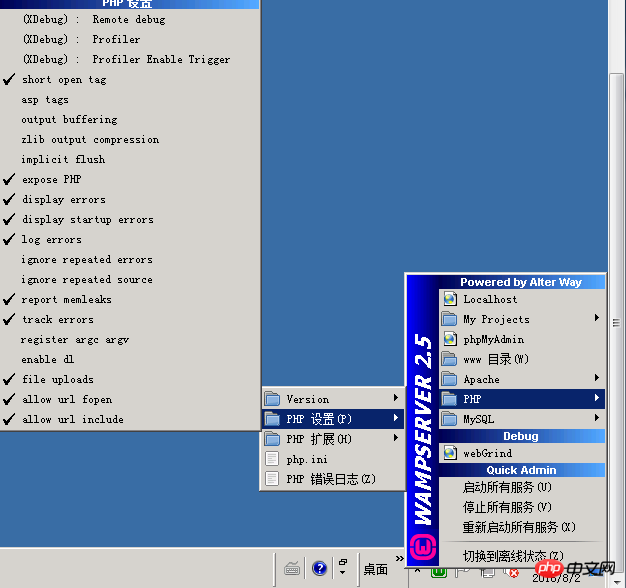This screenshot has width=626, height=588.
Task: Expand PHP 设置 submenu arrow
Action: 396,418
